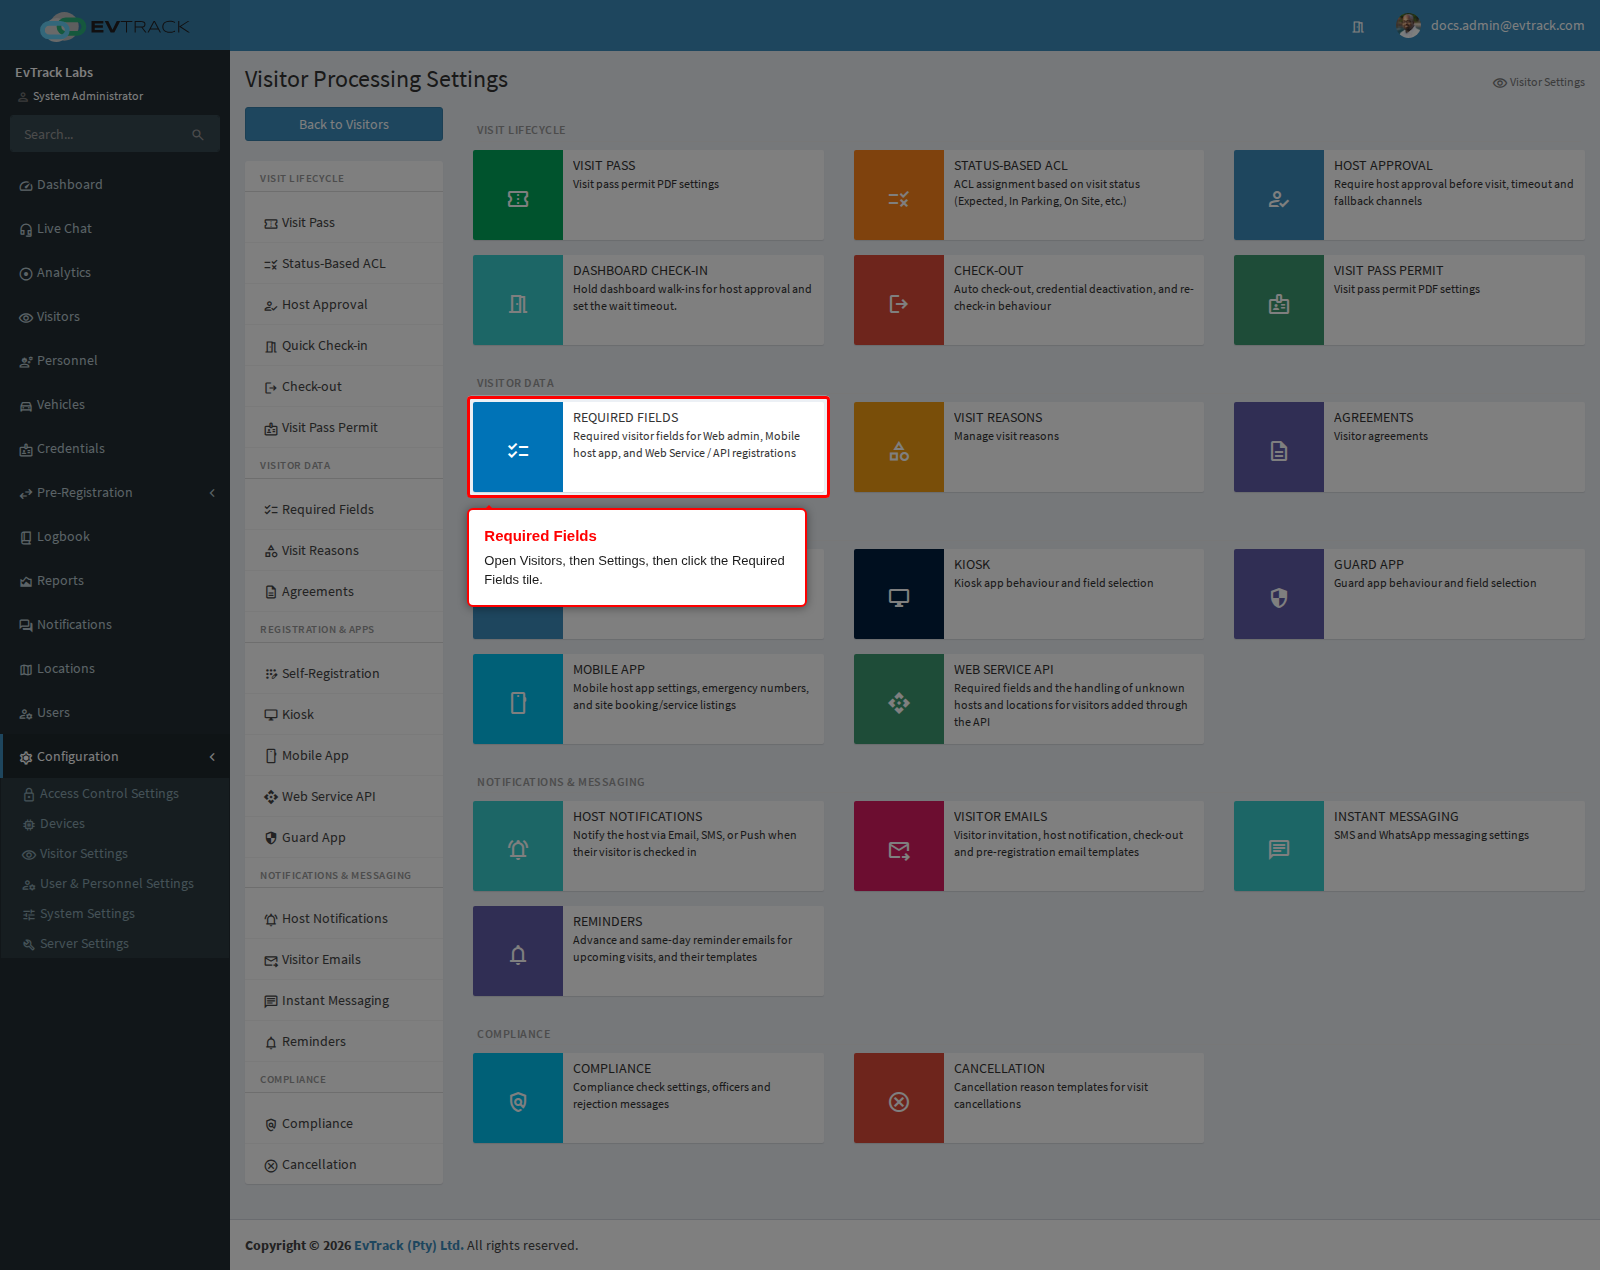Collapse the Configuration menu chevron
This screenshot has height=1270, width=1600.
(x=212, y=757)
